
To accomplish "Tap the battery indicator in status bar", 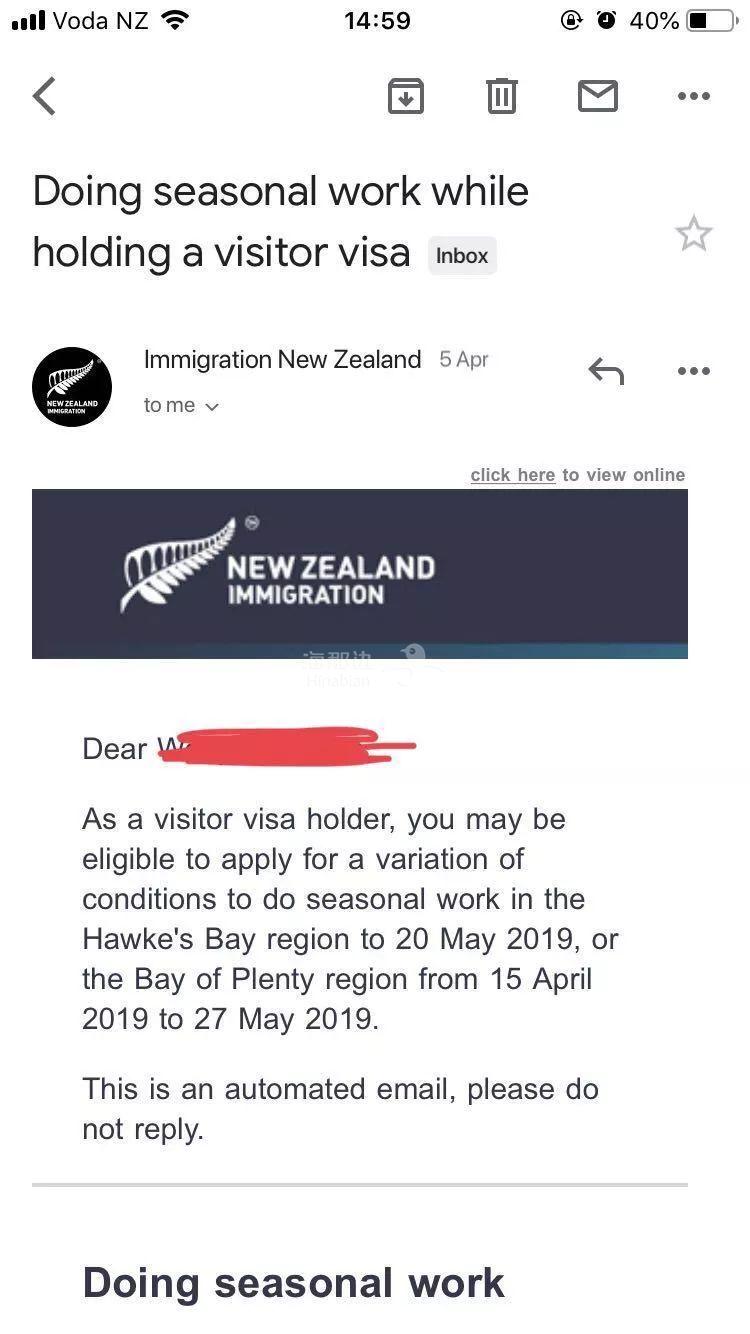I will (711, 20).
